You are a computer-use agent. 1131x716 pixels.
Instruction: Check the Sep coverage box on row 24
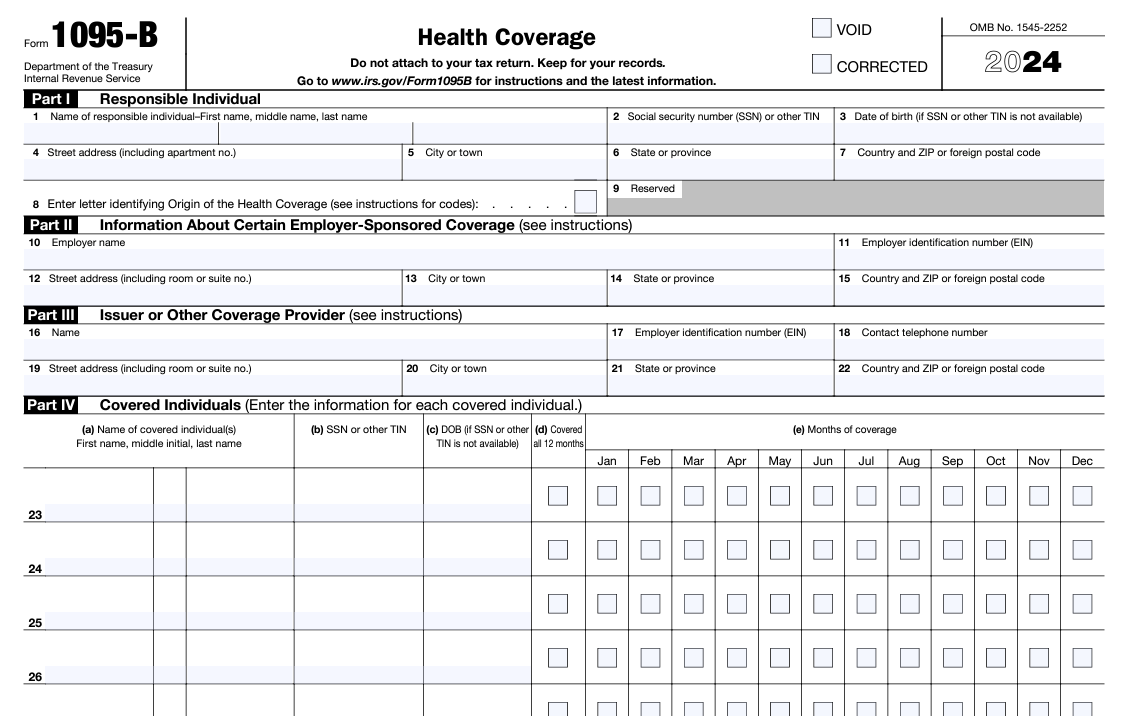(952, 549)
